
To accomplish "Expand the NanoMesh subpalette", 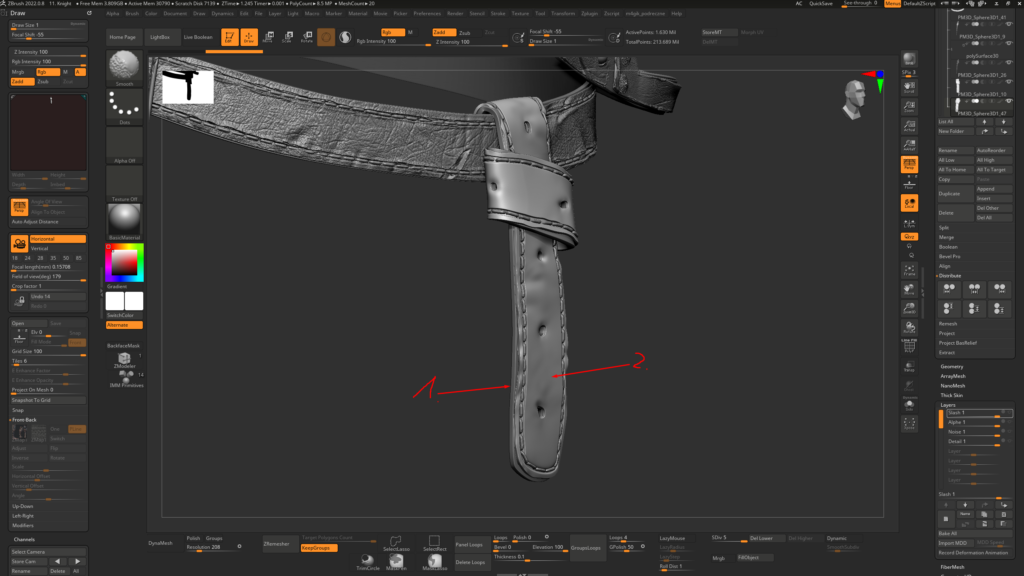I will click(953, 386).
